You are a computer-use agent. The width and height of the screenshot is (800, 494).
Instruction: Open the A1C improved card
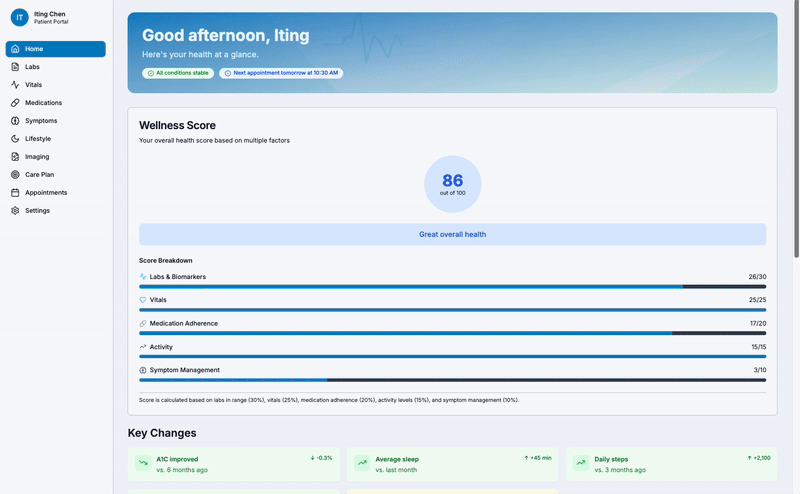tap(234, 464)
